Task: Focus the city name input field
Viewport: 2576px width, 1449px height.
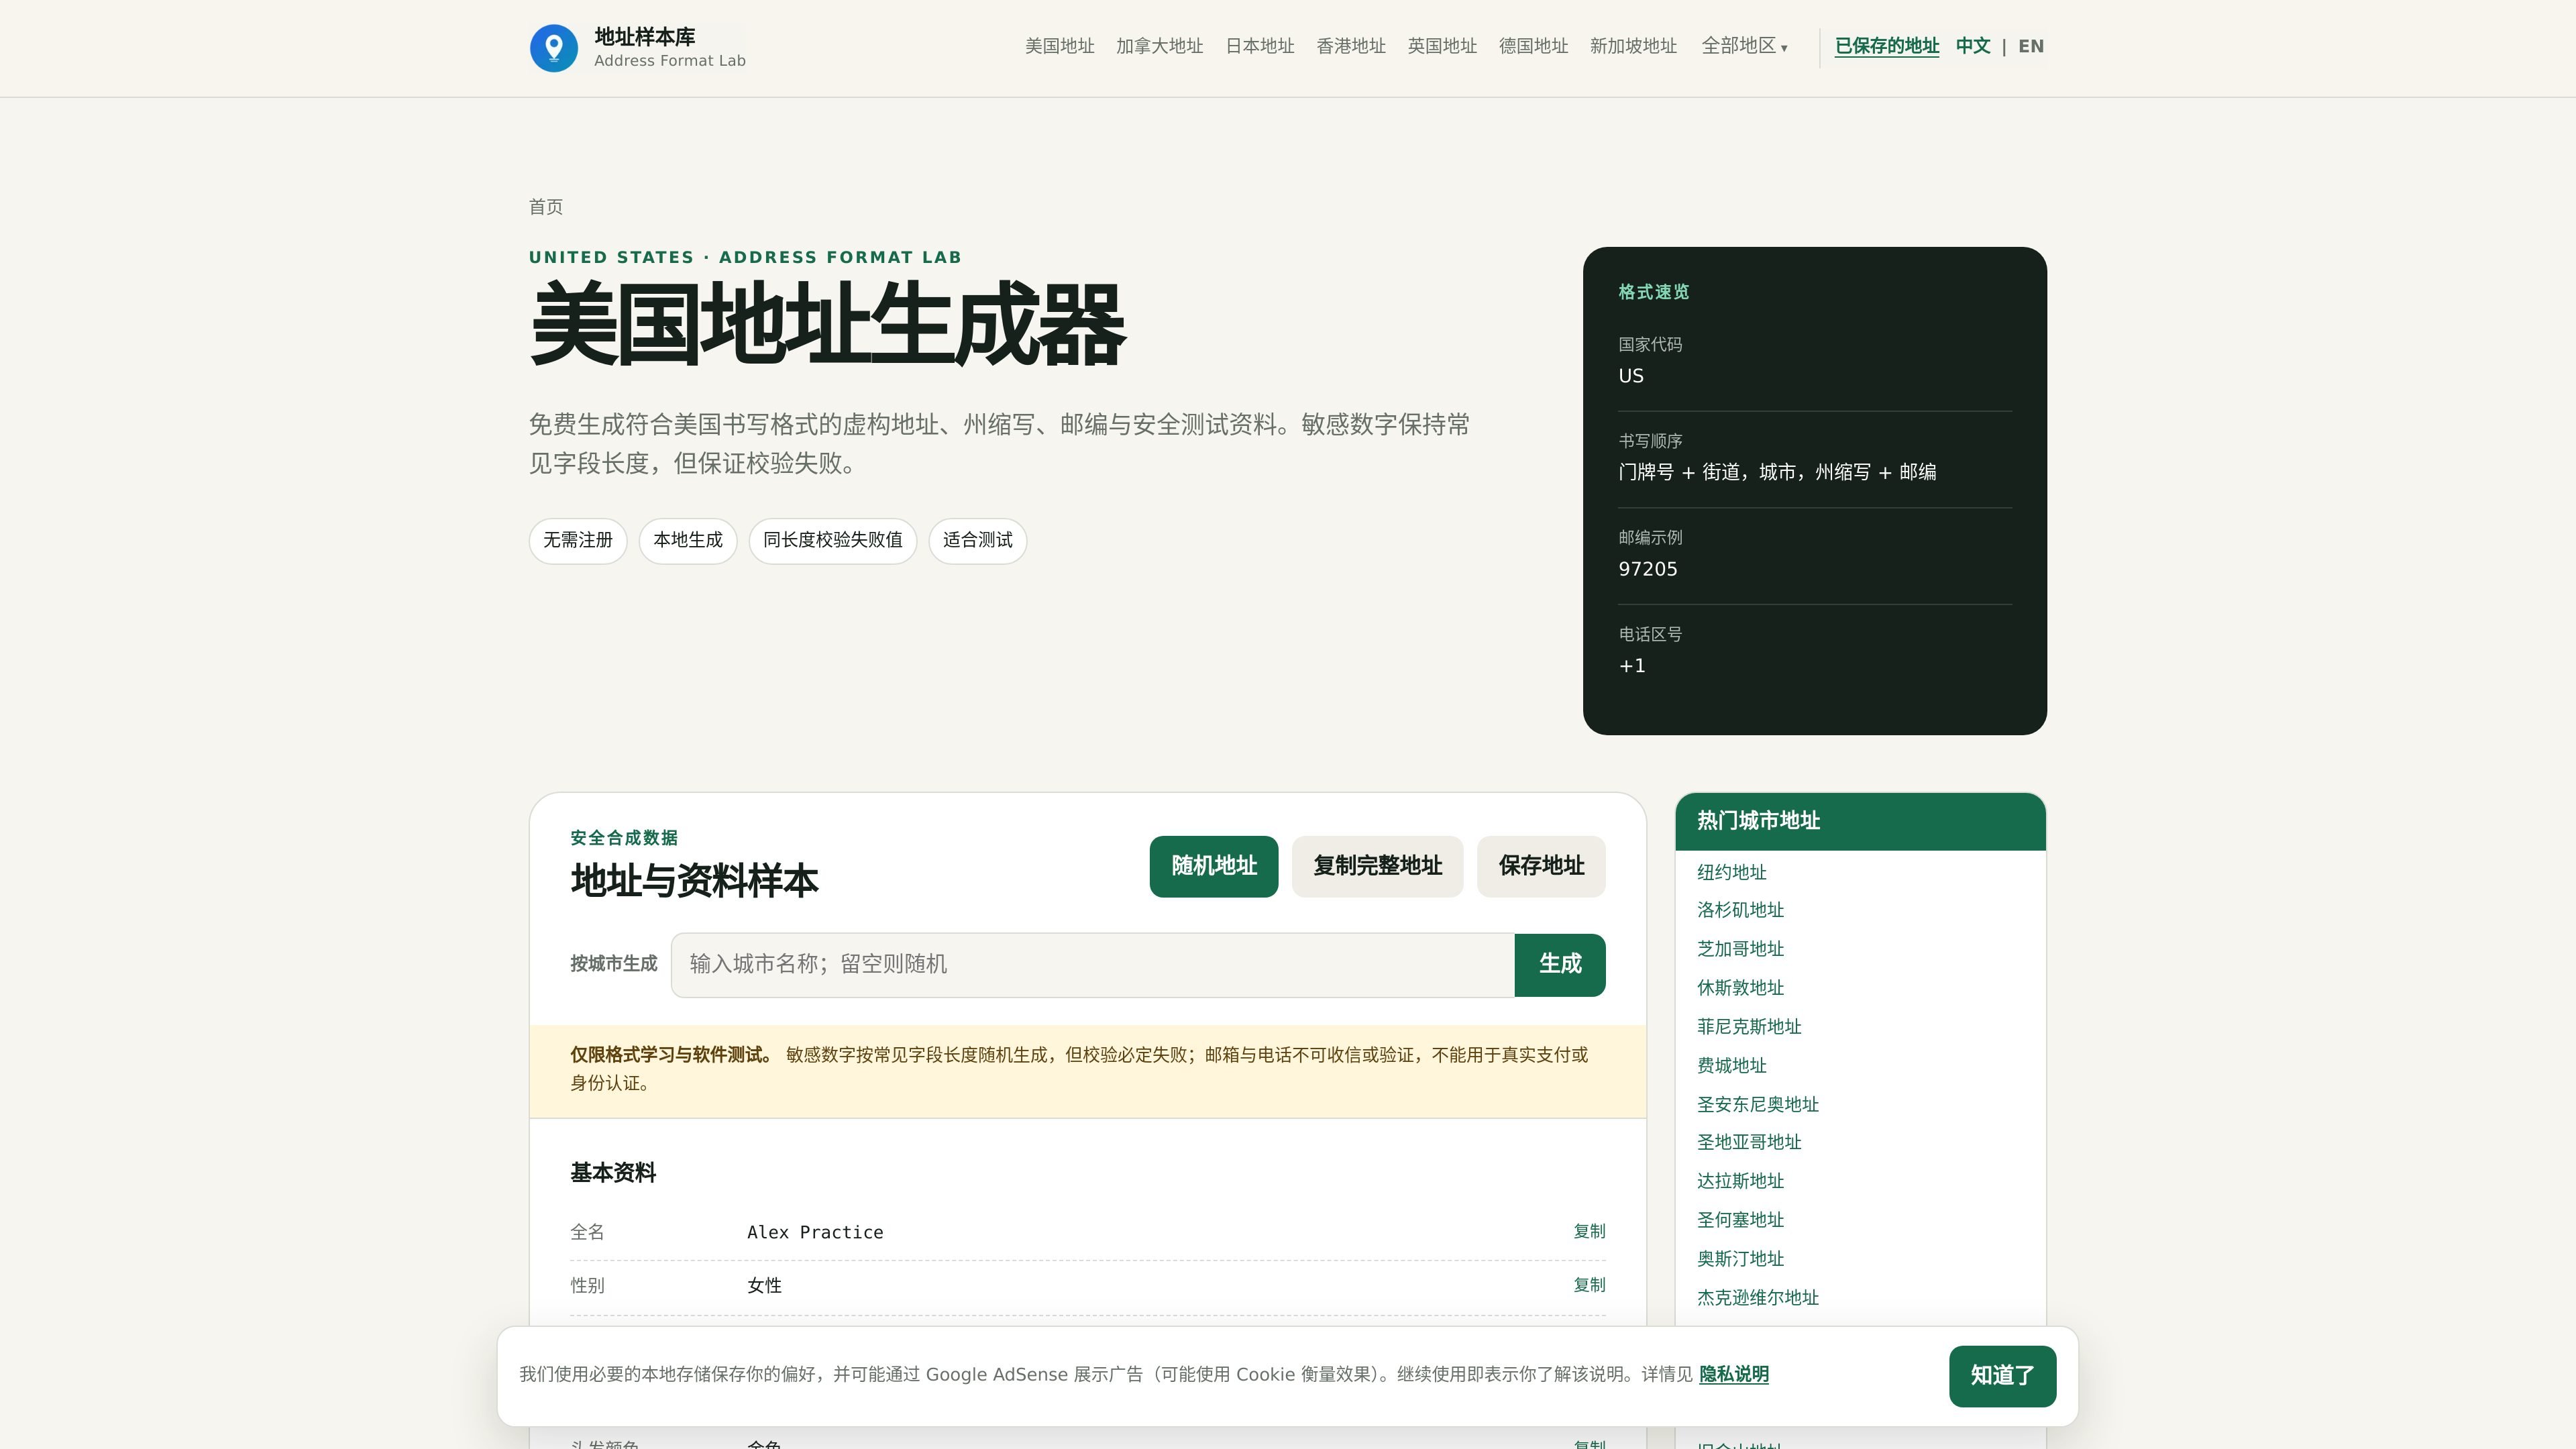Action: [x=1092, y=965]
